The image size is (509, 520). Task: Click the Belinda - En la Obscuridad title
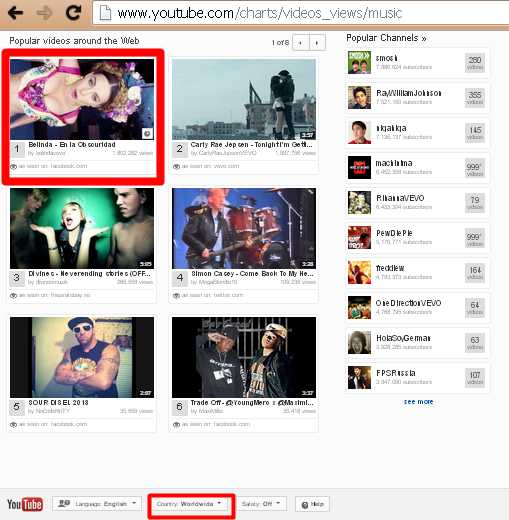click(x=72, y=145)
